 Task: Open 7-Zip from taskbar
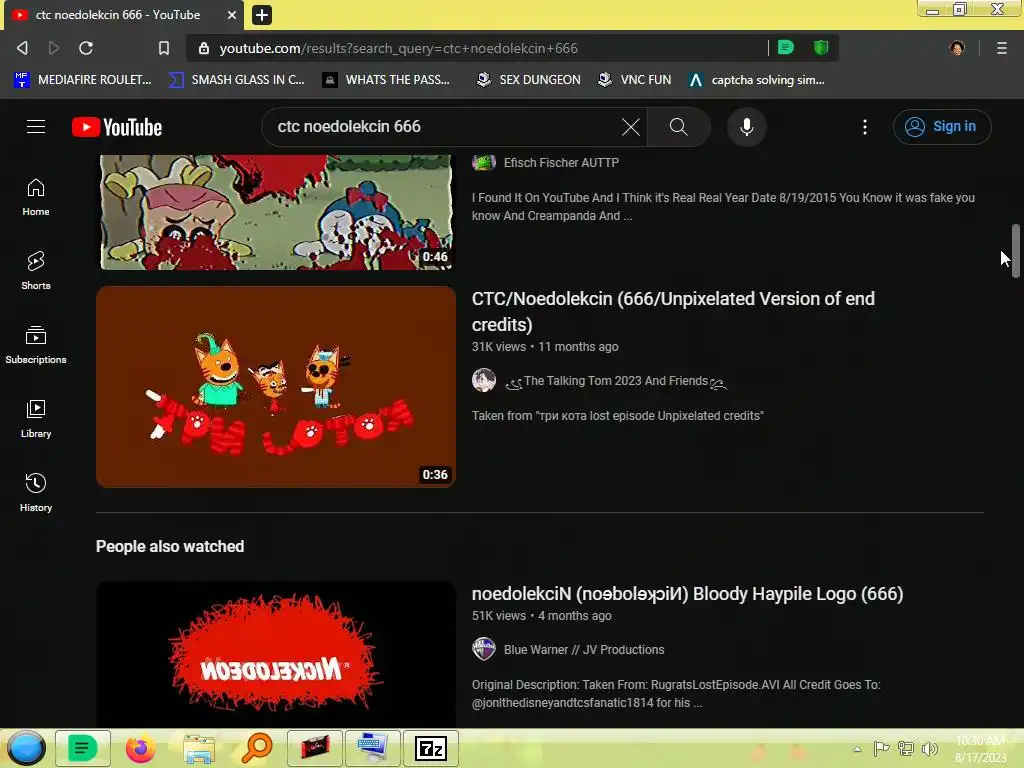[431, 748]
